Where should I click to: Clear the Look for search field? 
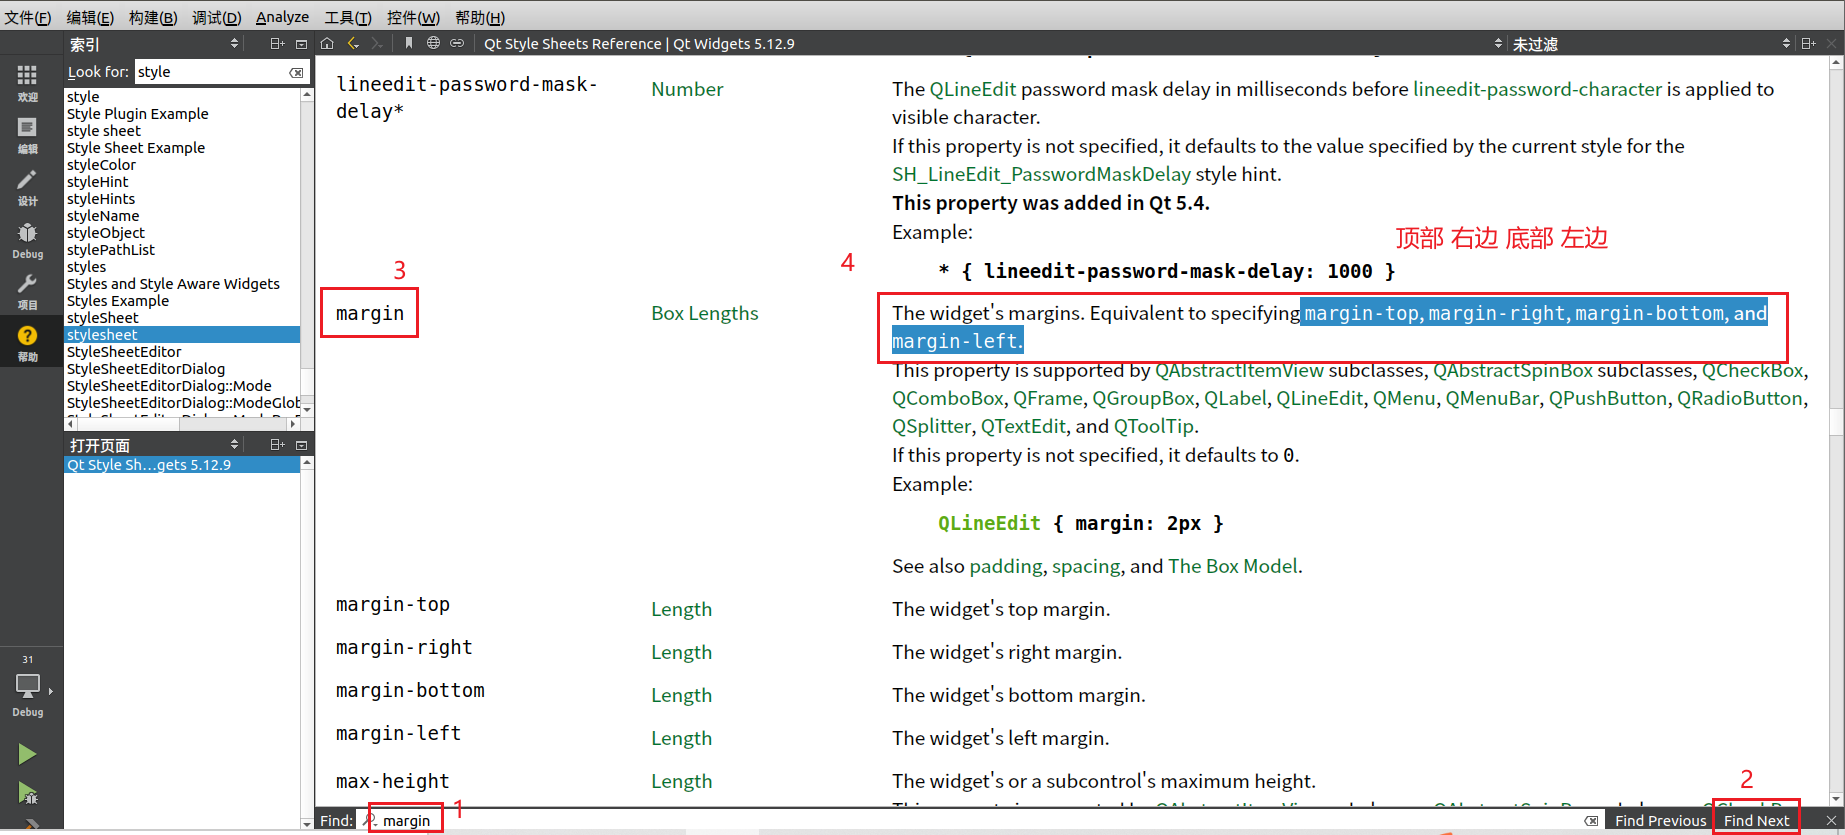click(296, 72)
